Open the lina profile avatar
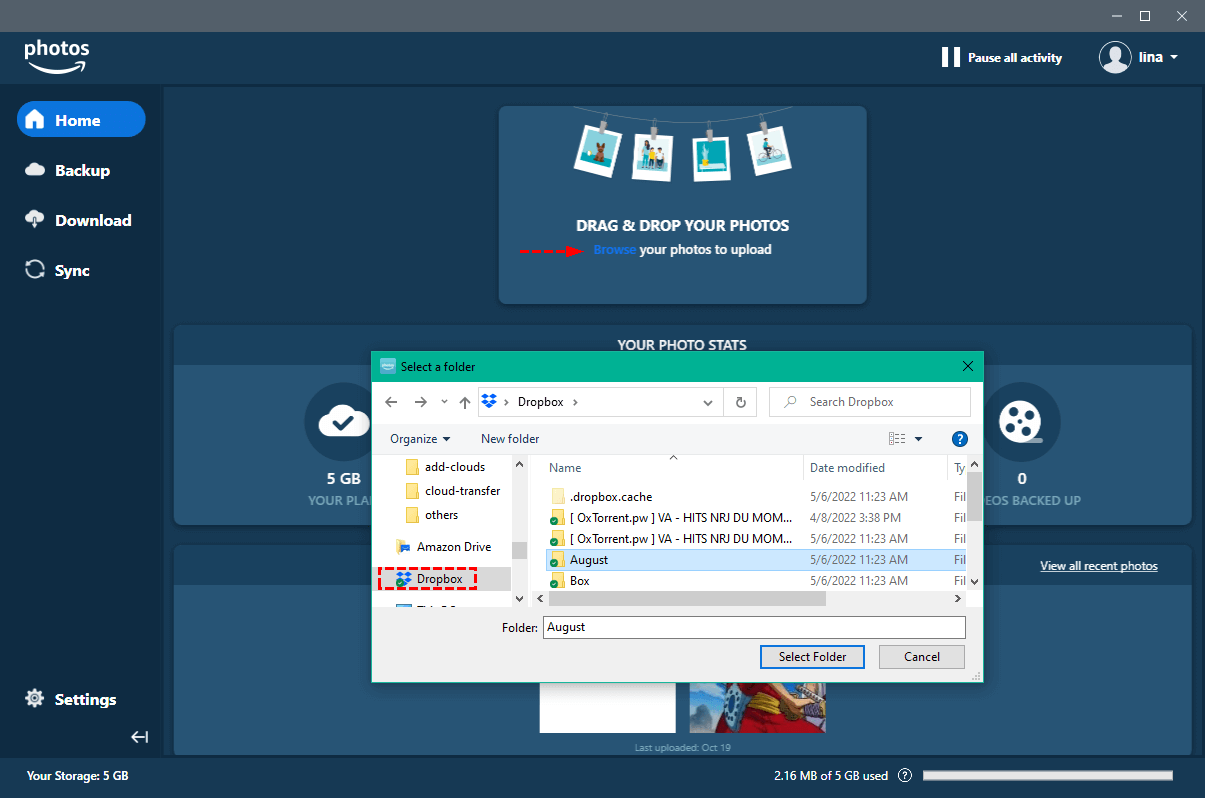Screen dimensions: 1205x798 click(x=1115, y=57)
